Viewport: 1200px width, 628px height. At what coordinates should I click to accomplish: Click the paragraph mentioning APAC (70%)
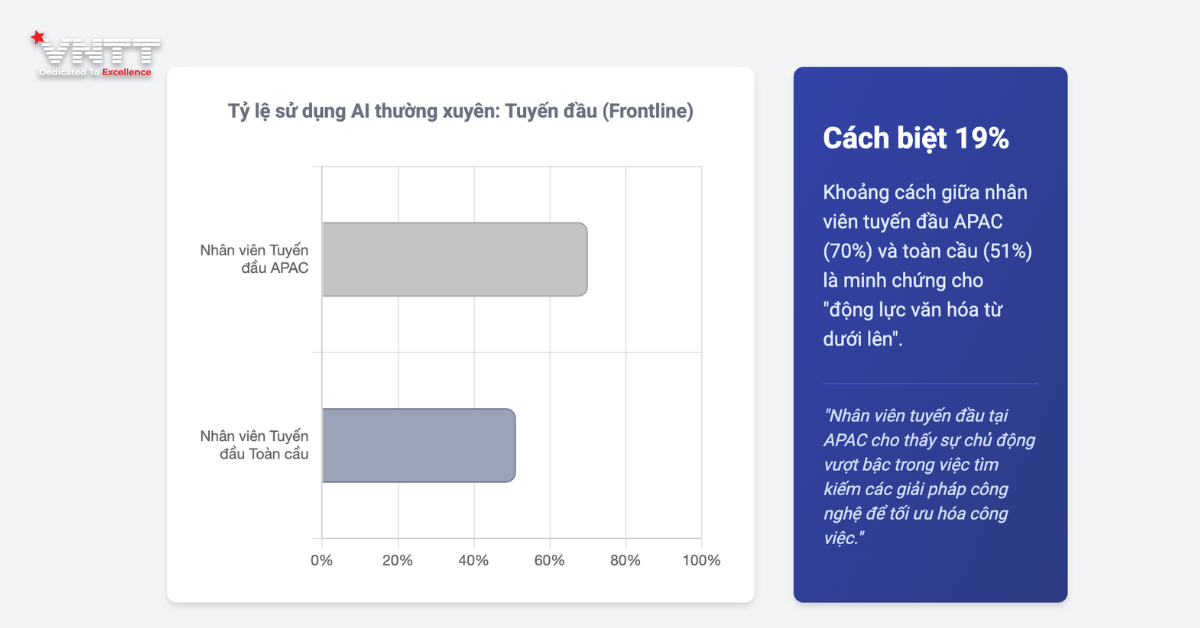coord(927,265)
